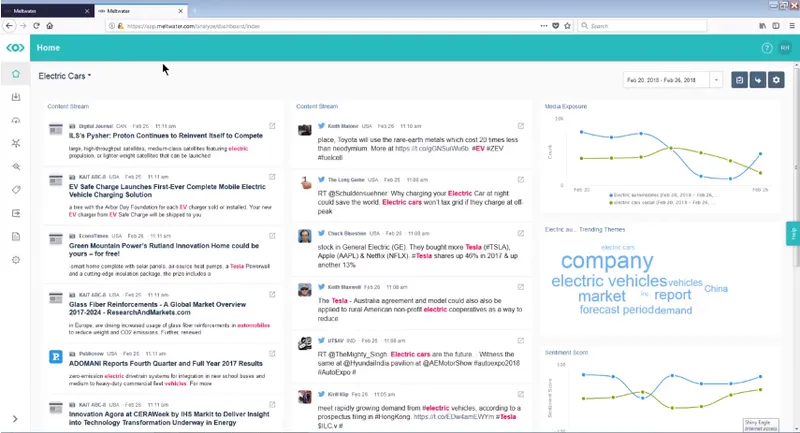
Task: Open external link icon for Green Mountain Power article
Action: coord(272,236)
